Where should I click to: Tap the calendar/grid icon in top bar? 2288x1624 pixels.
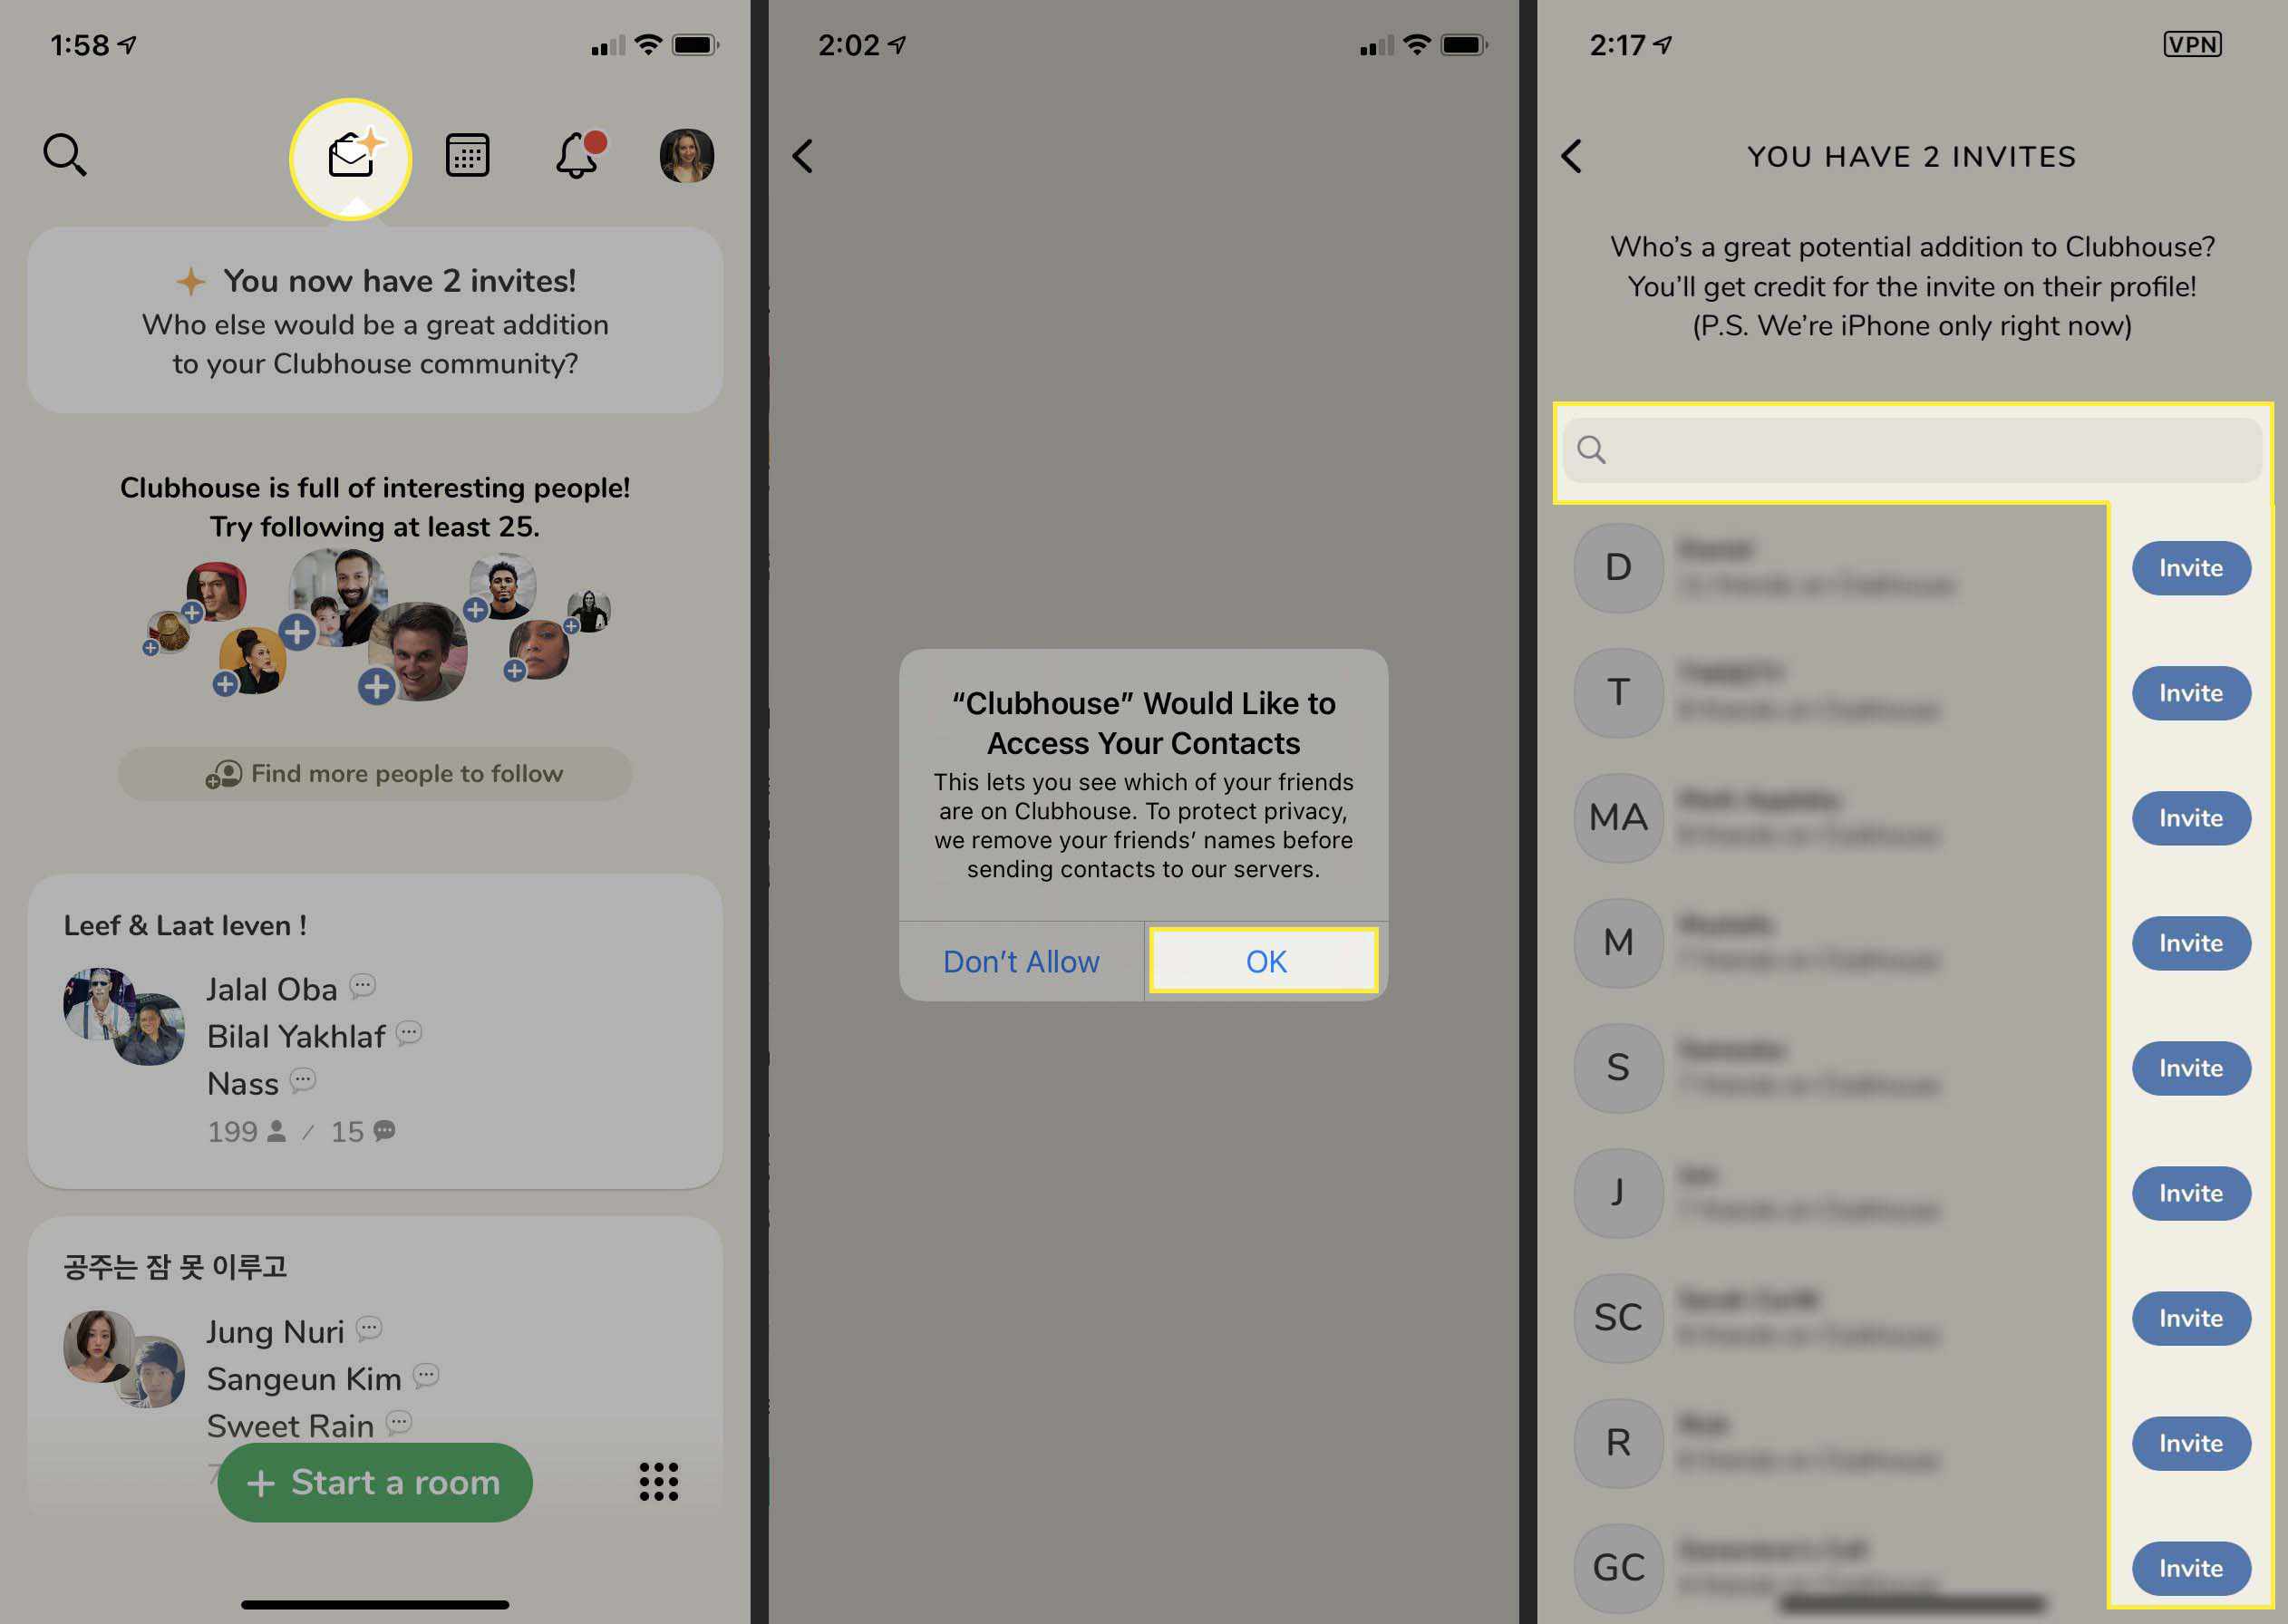pos(464,155)
